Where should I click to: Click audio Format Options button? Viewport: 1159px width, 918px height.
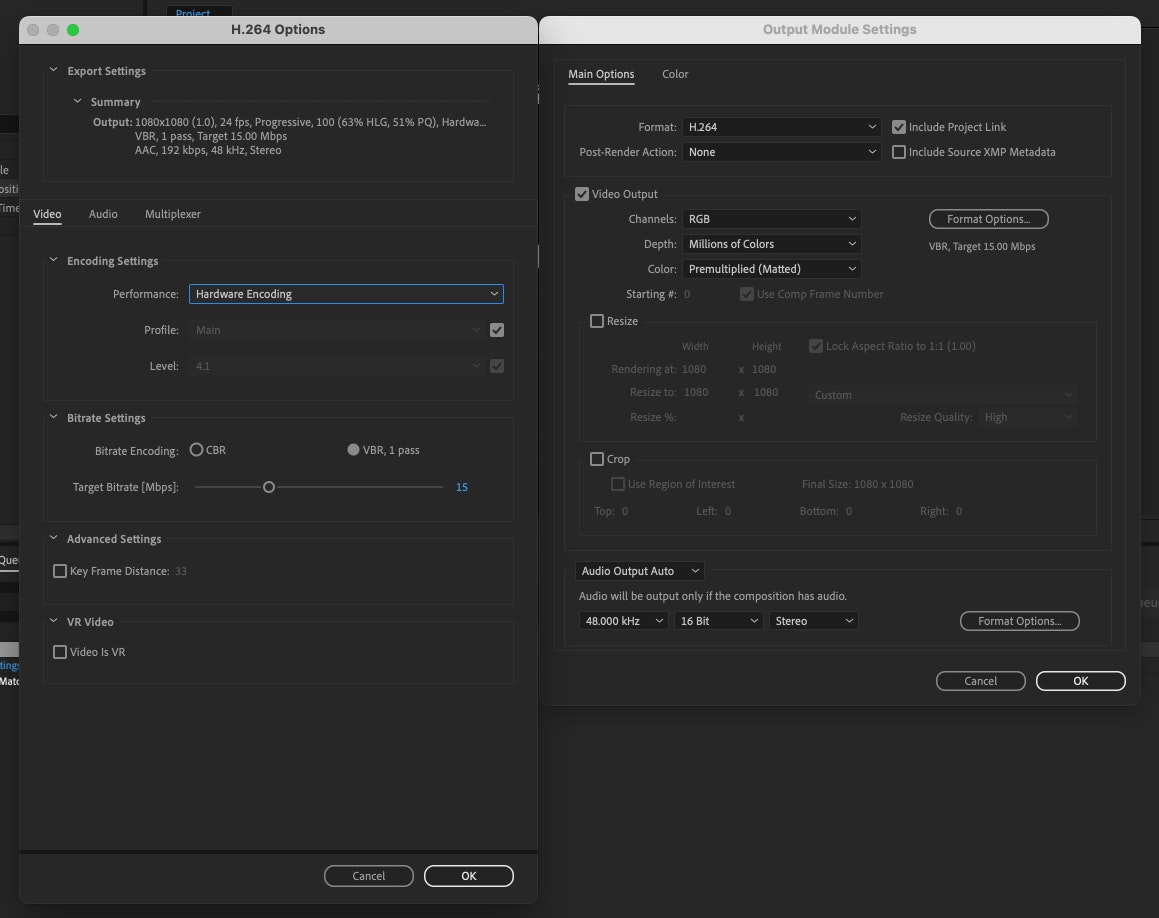[x=1019, y=621]
